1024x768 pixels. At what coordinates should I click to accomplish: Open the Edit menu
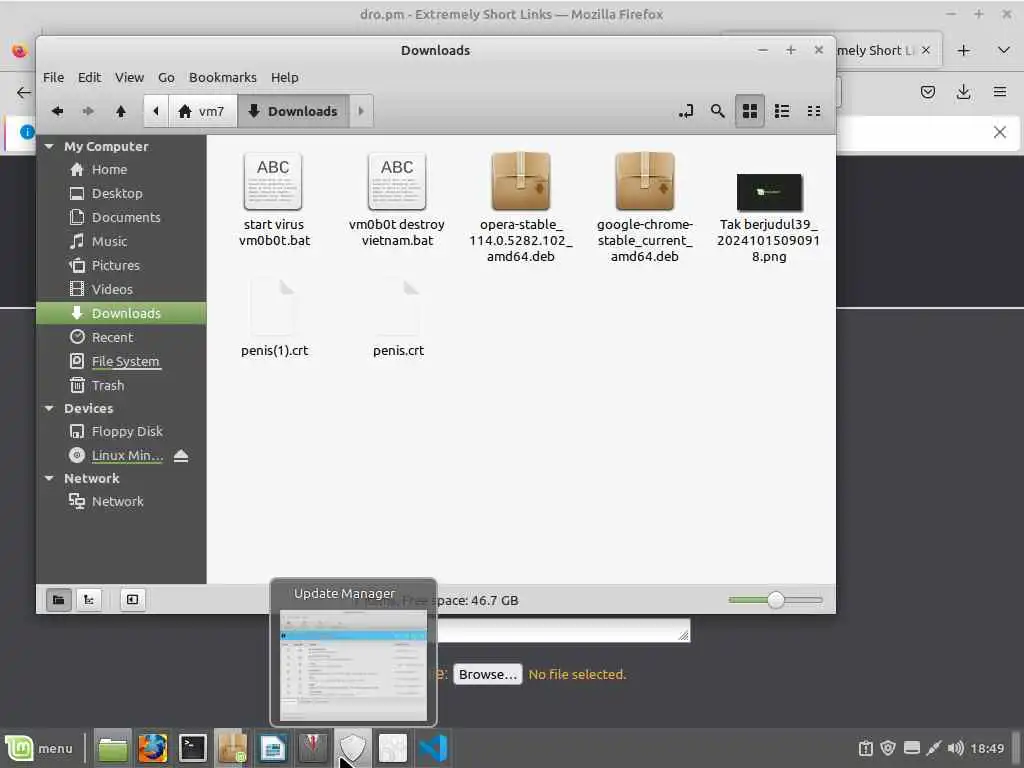tap(89, 77)
